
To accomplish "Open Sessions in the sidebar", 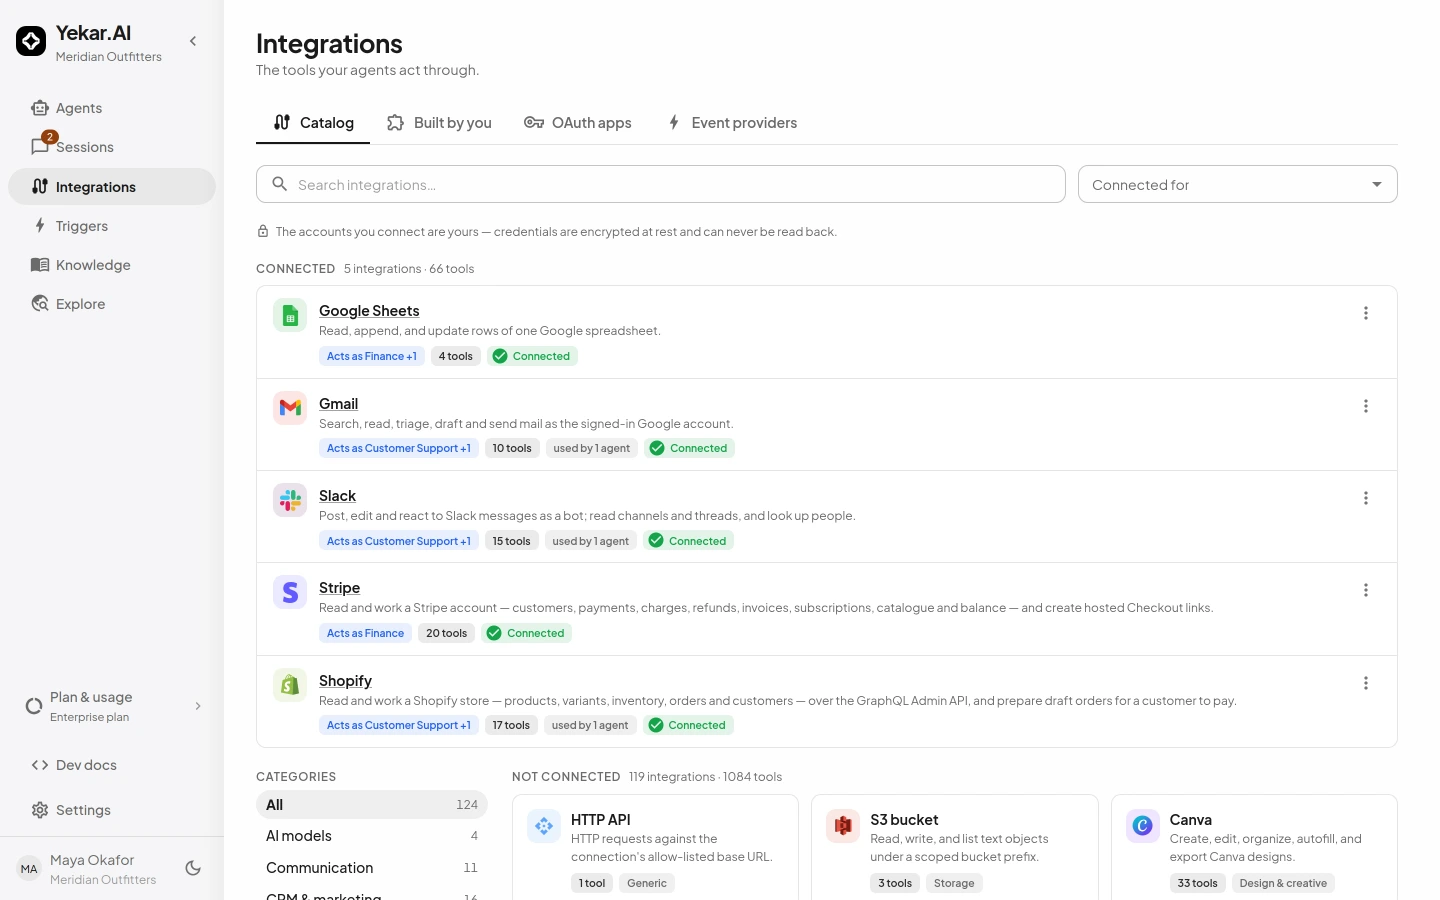I will click(x=112, y=147).
